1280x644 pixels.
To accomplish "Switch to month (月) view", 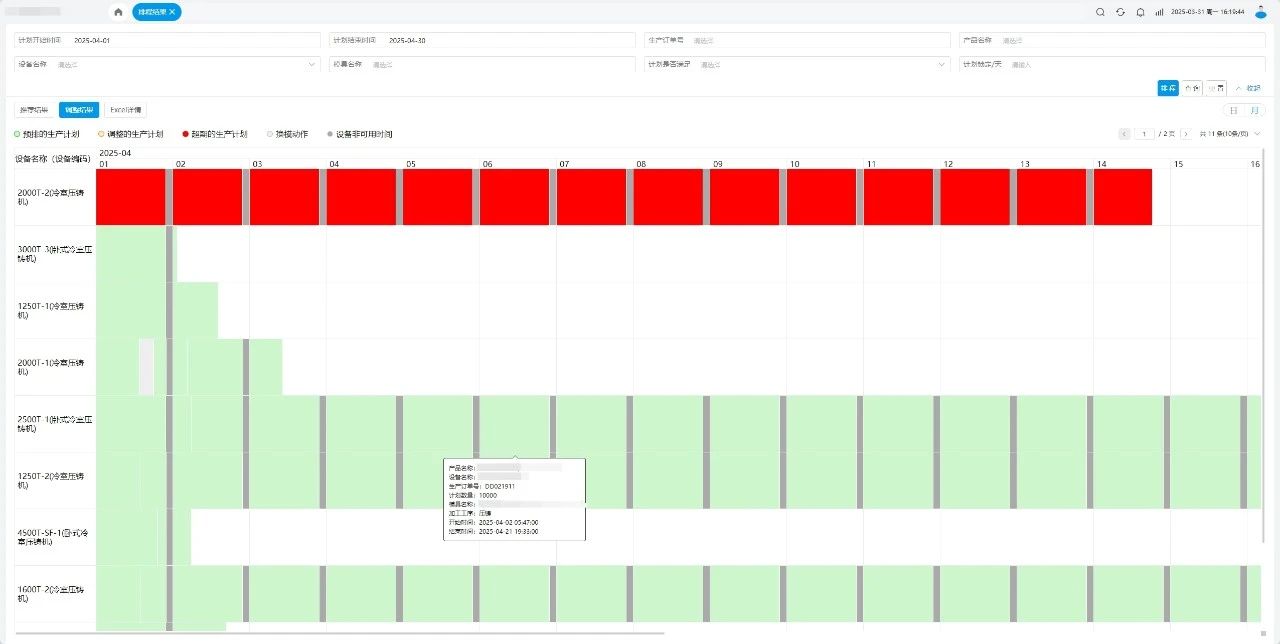I will tap(1253, 110).
